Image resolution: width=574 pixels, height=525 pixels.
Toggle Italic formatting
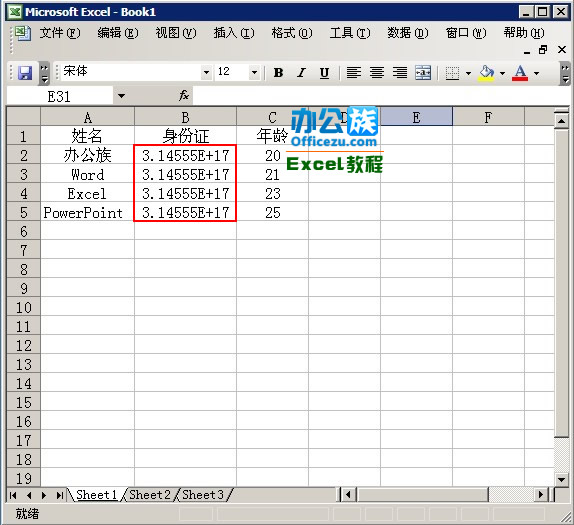[x=301, y=73]
